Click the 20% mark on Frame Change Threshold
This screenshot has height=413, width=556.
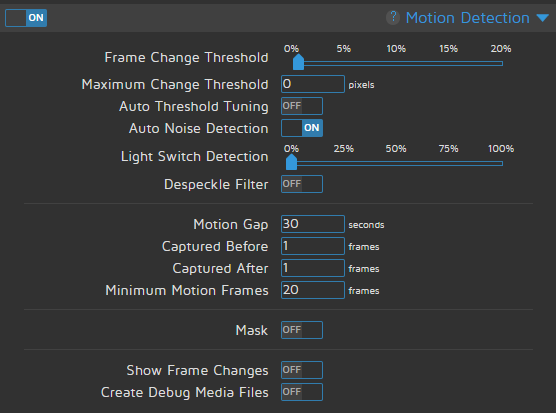tap(501, 49)
